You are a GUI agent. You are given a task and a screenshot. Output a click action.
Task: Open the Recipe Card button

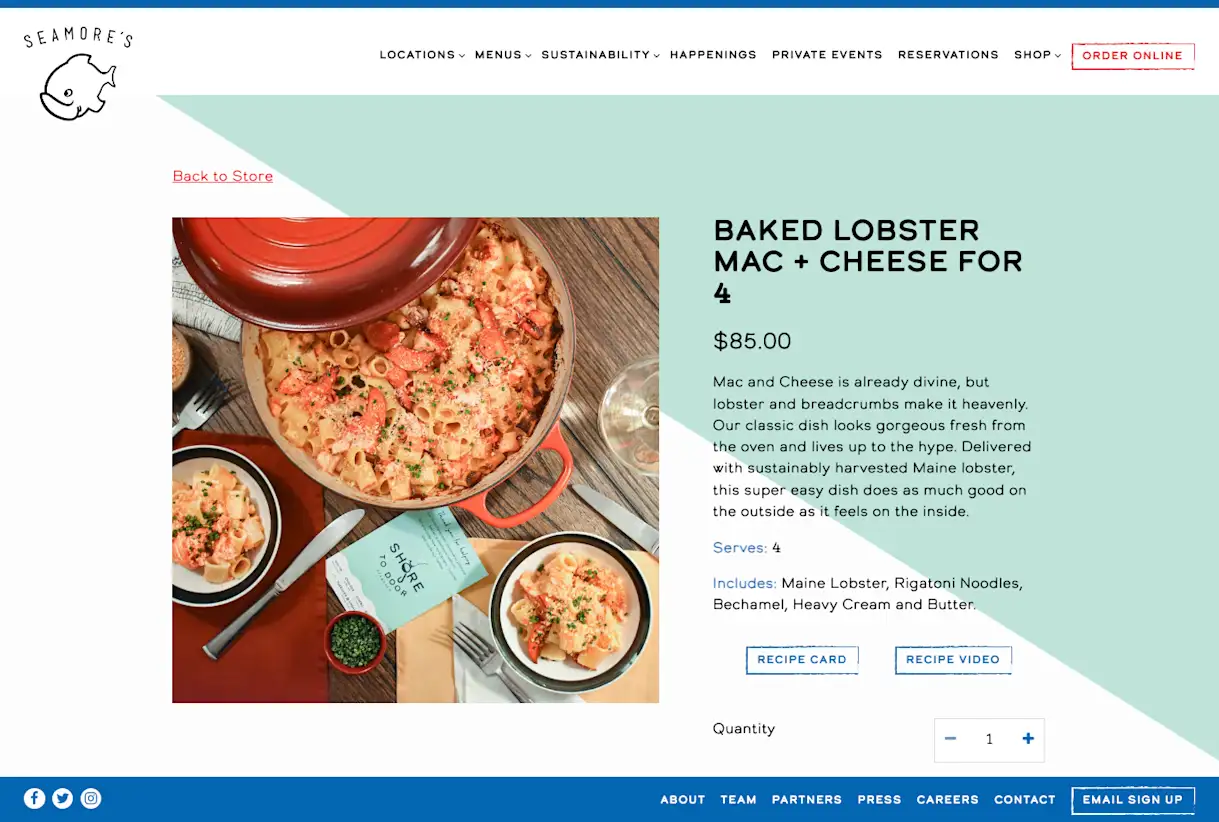802,660
